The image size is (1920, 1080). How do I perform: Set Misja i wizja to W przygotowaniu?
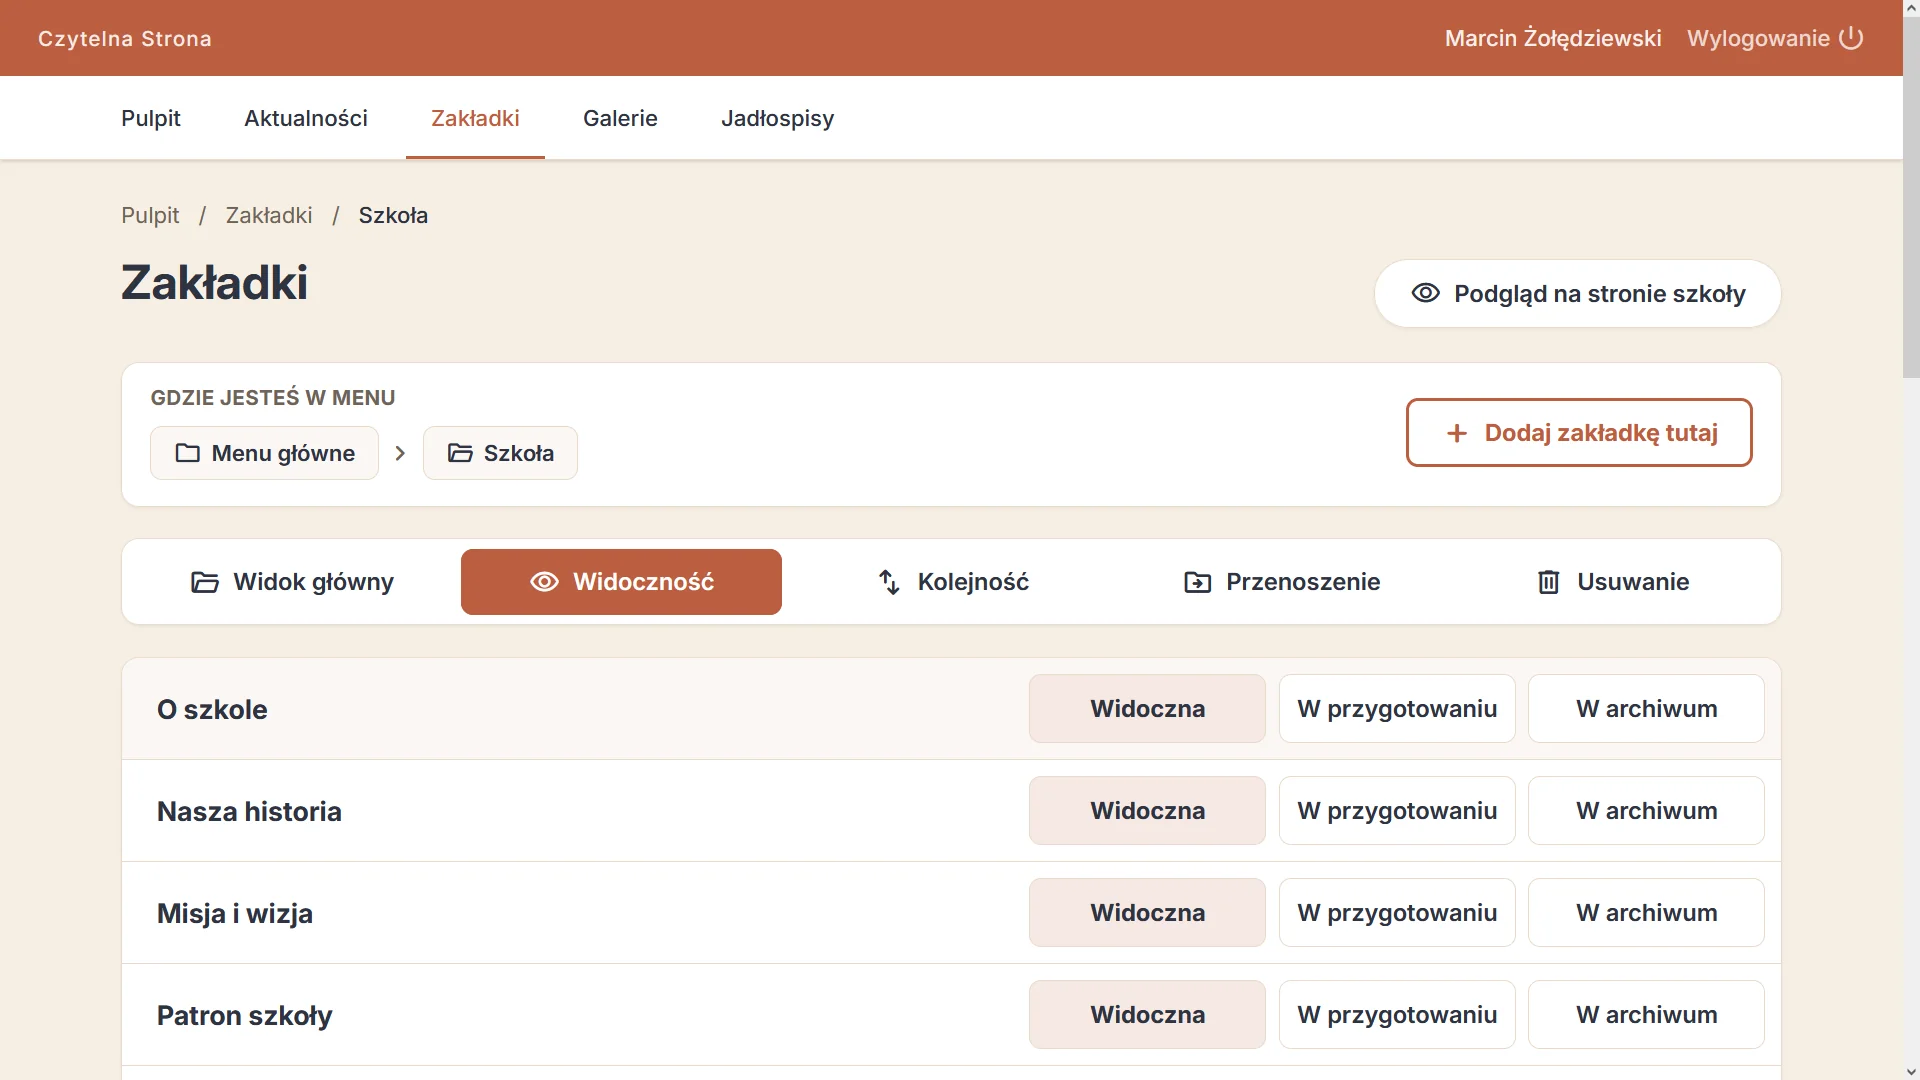click(1397, 913)
